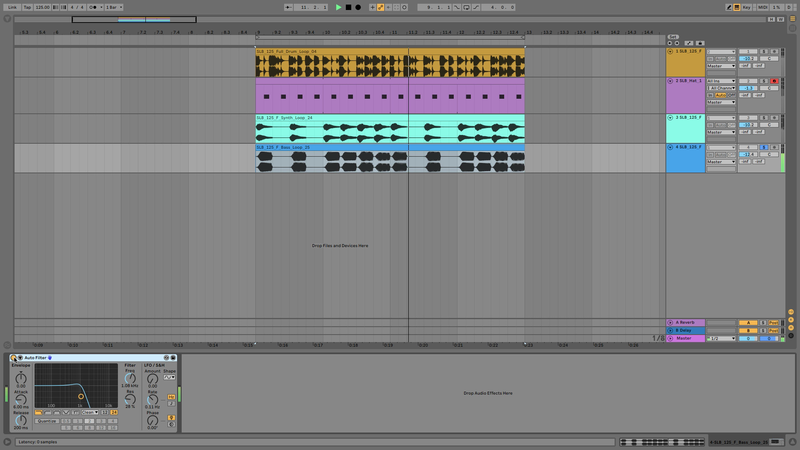Toggle LFO Hz rate mode button
Screen dimensions: 800x450
[171, 397]
